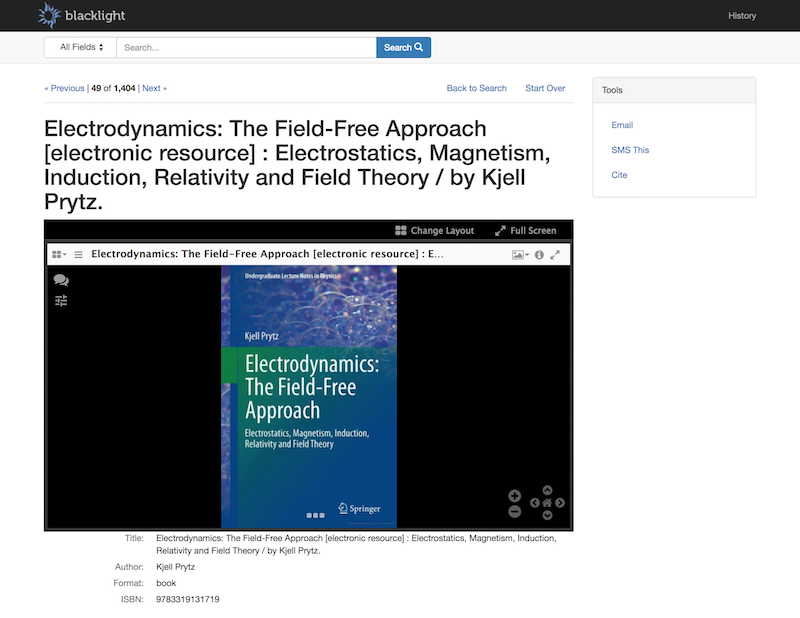Click the Format value book
This screenshot has width=800, height=618.
(x=166, y=583)
